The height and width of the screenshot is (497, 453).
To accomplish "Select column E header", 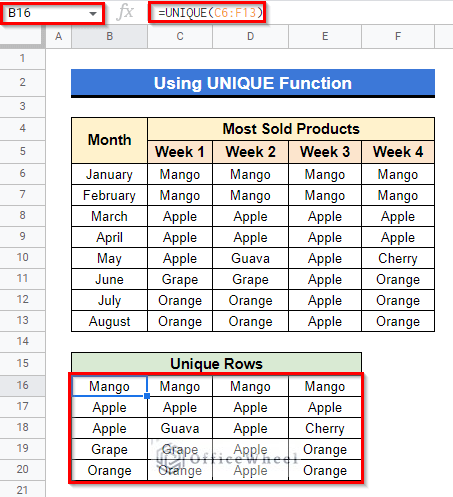I will tap(325, 36).
